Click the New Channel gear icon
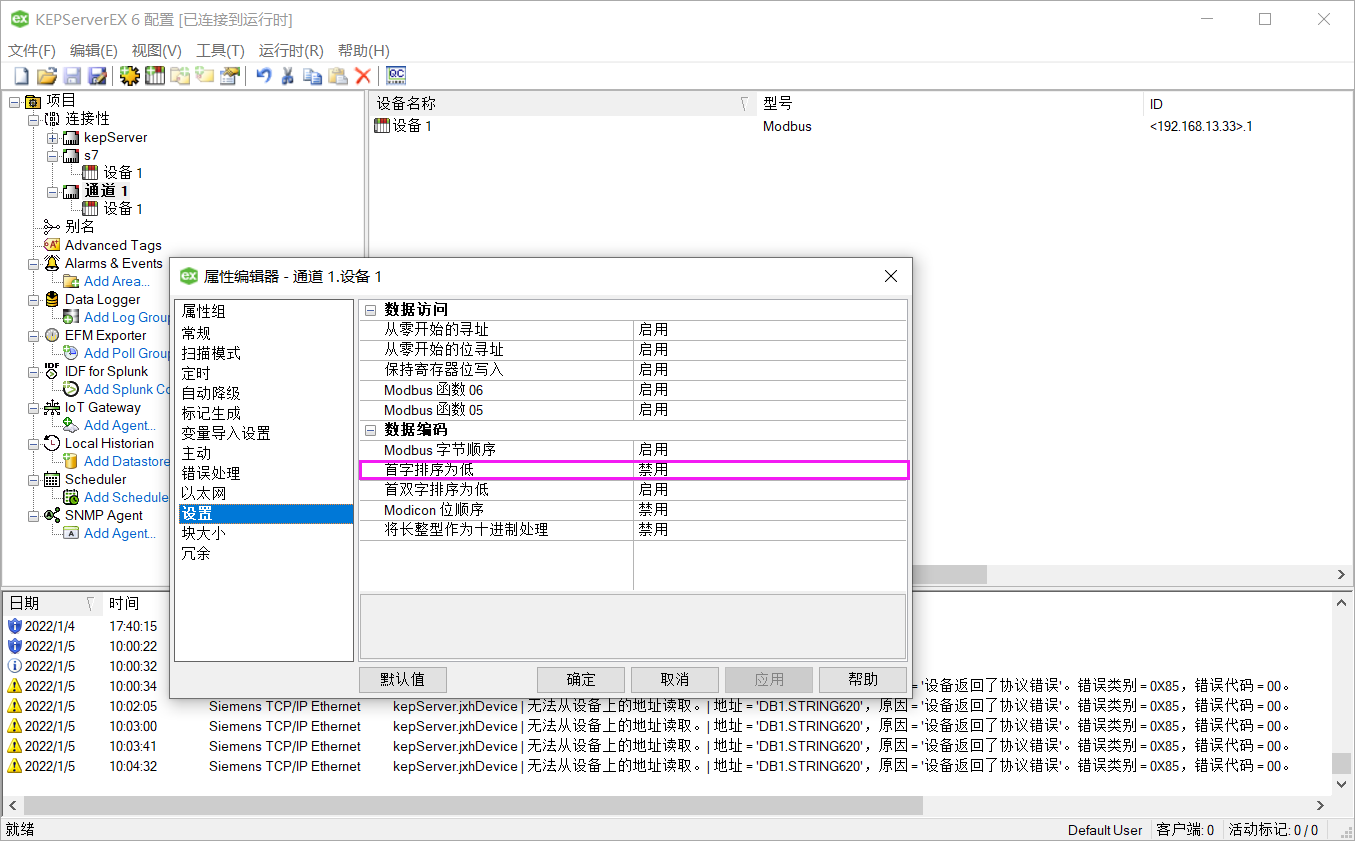This screenshot has height=841, width=1355. 129,75
